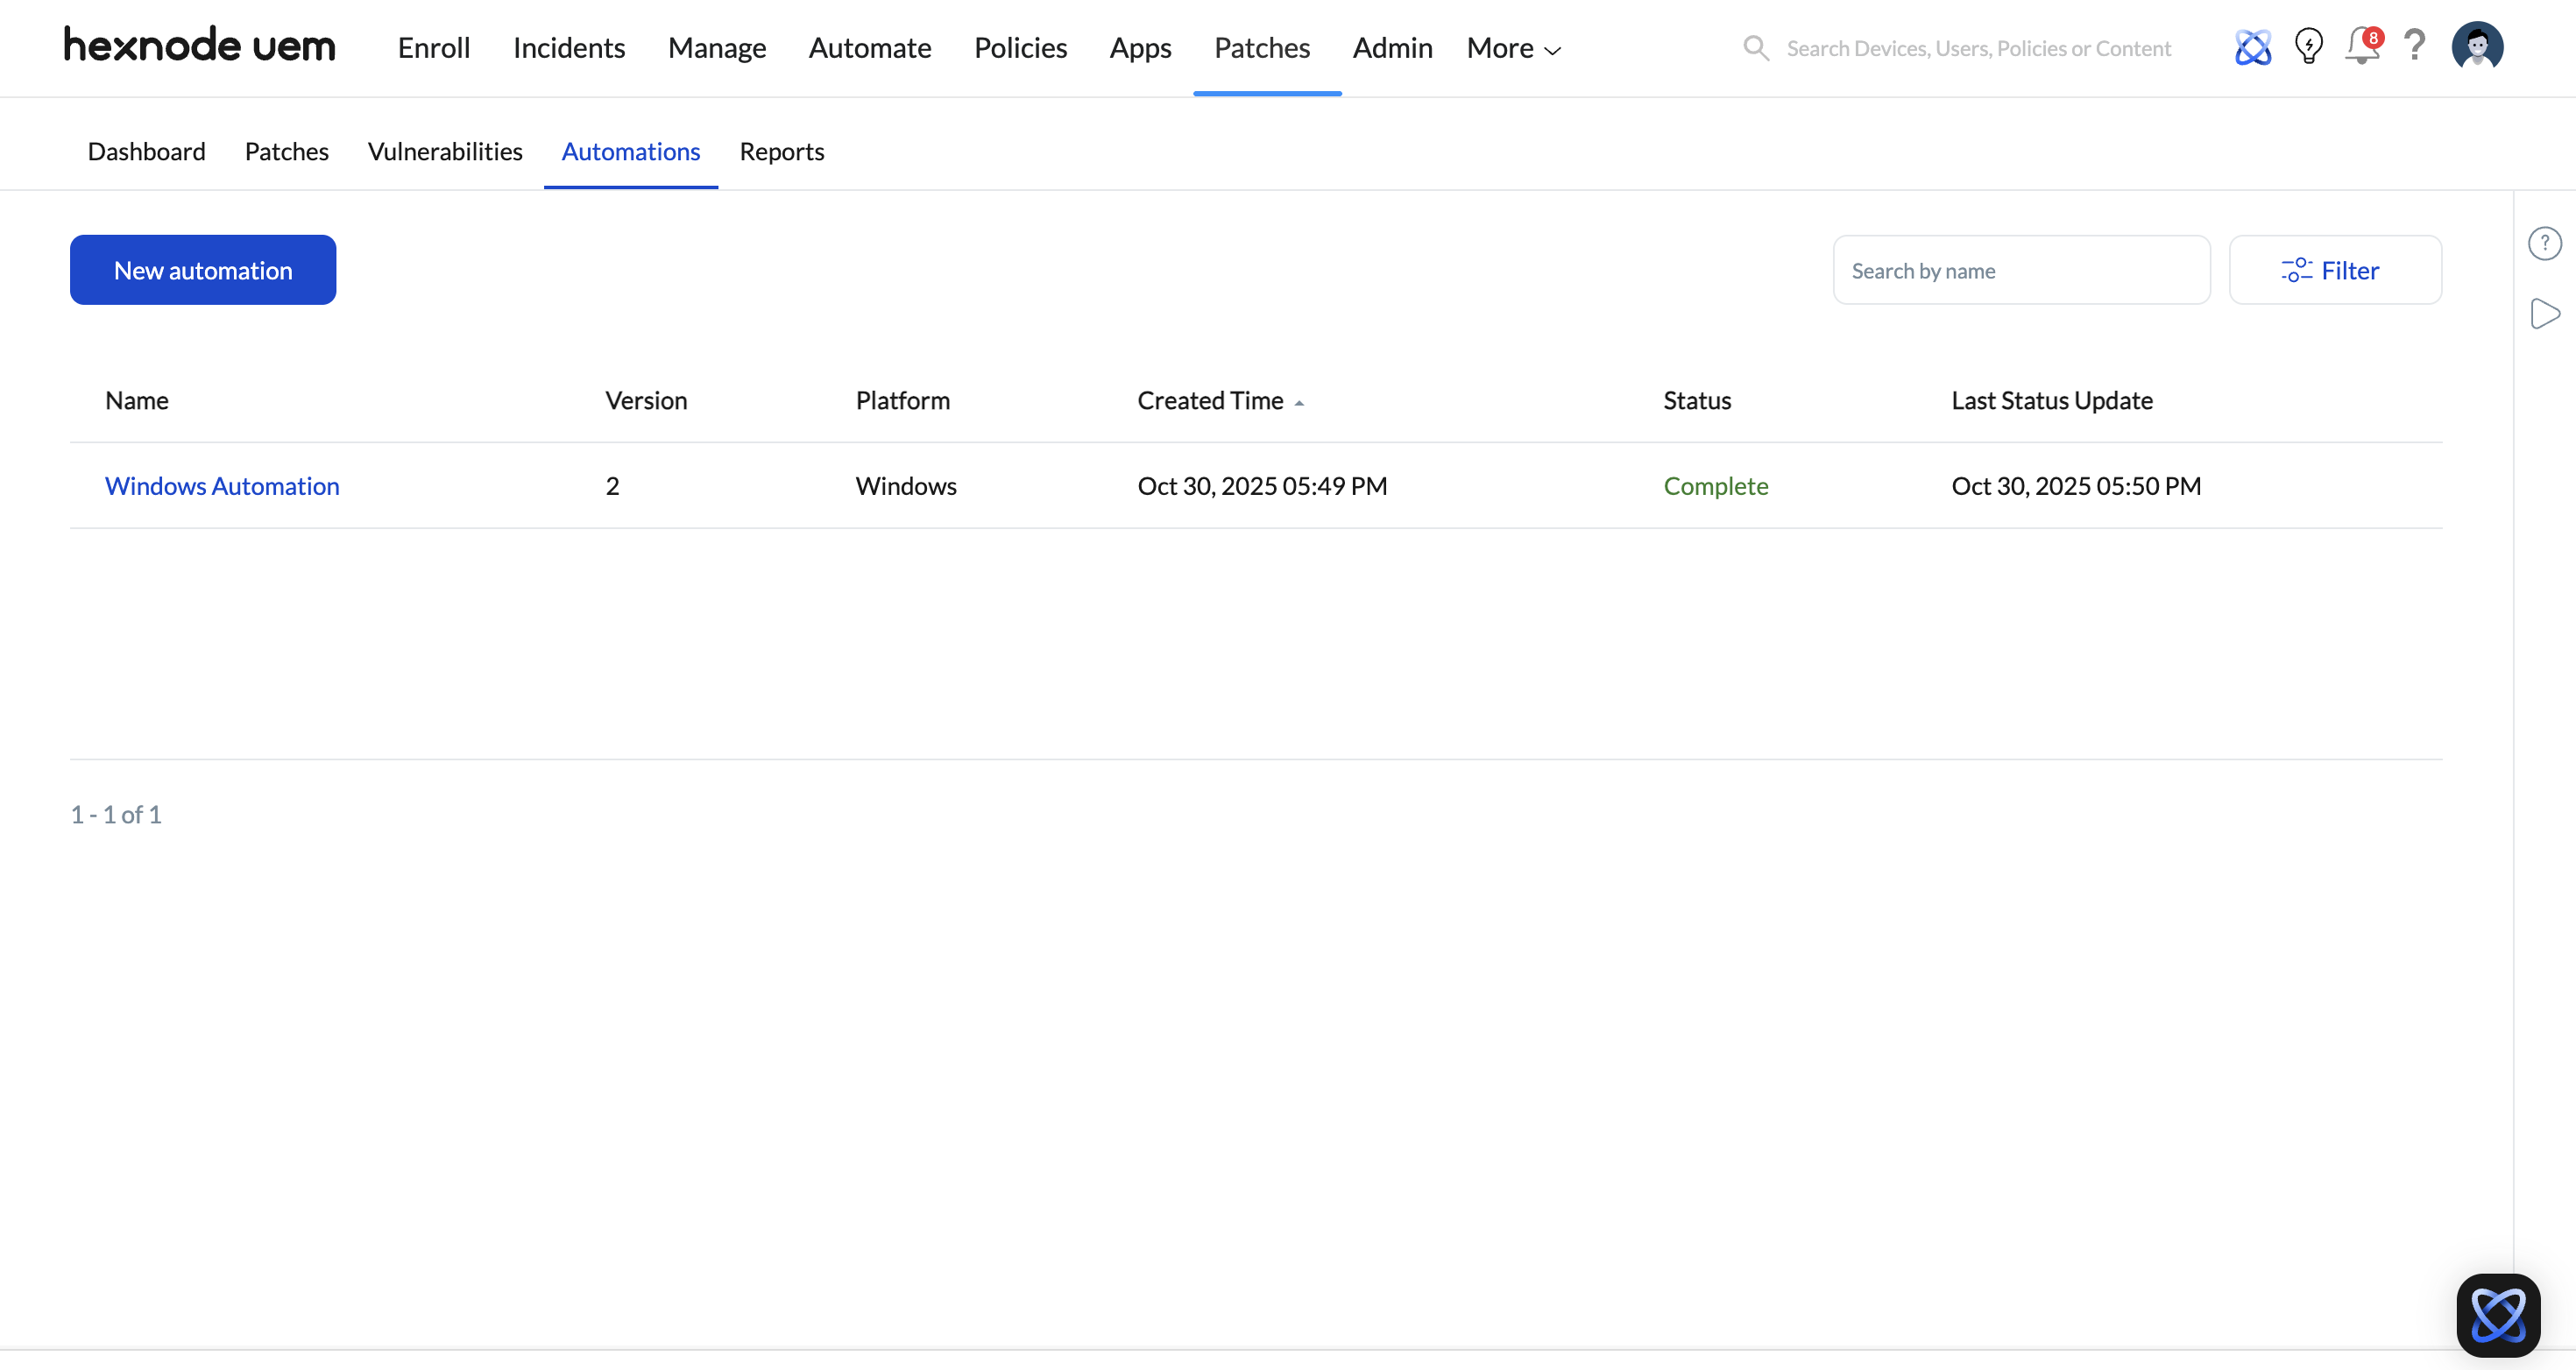Image resolution: width=2576 pixels, height=1370 pixels.
Task: Open the Windows Automation link
Action: click(x=222, y=486)
